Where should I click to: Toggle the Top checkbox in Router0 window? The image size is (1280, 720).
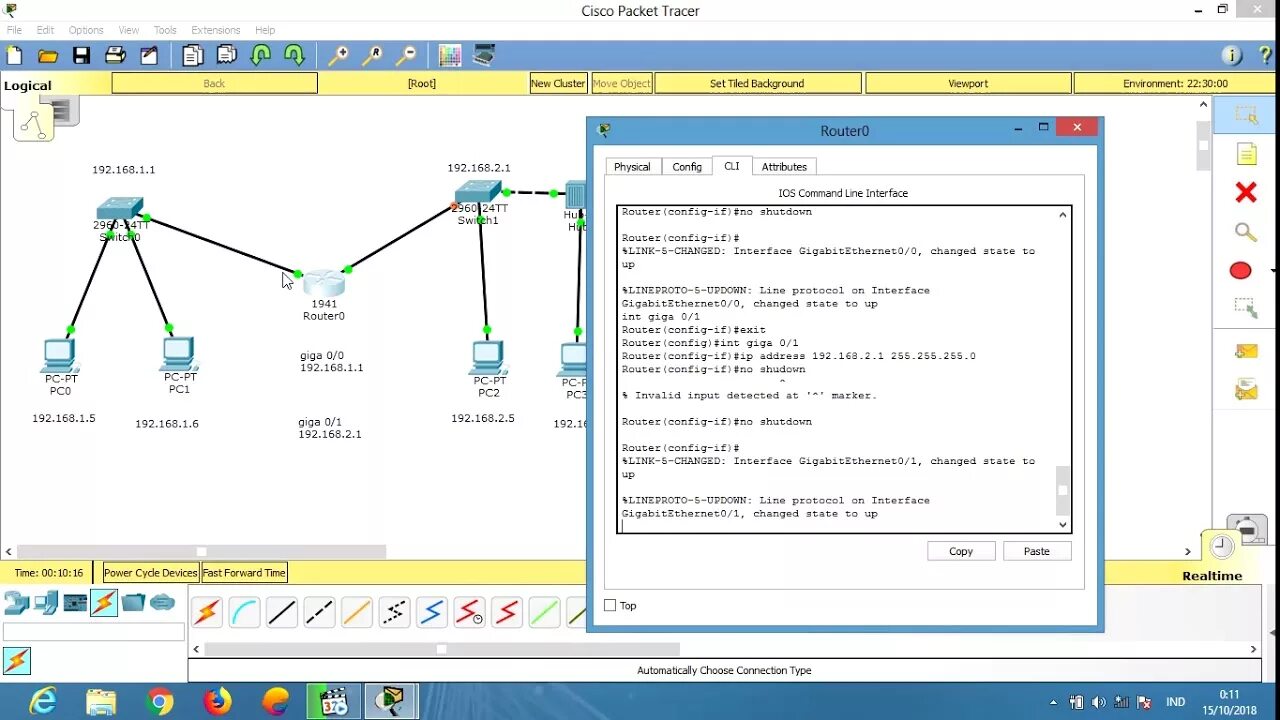click(x=610, y=605)
